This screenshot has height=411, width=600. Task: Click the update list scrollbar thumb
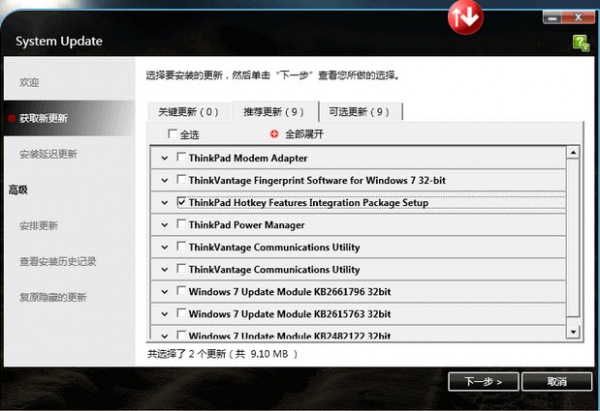point(573,238)
